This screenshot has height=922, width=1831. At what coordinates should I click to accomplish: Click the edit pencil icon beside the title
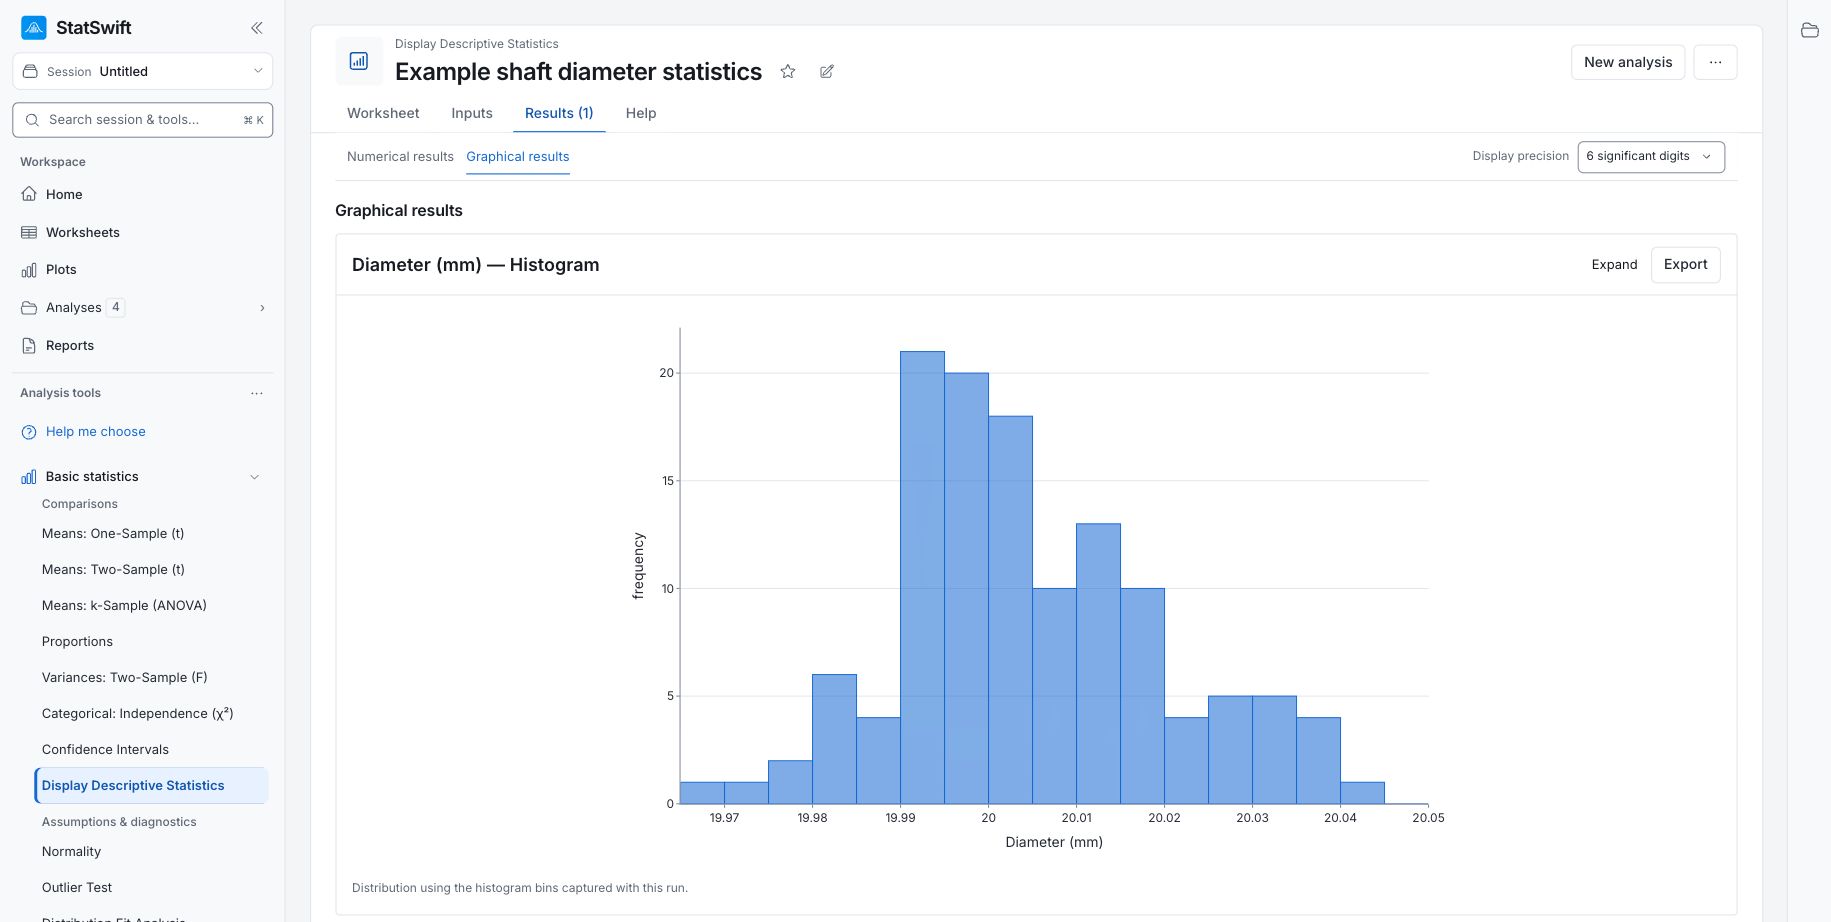[827, 71]
